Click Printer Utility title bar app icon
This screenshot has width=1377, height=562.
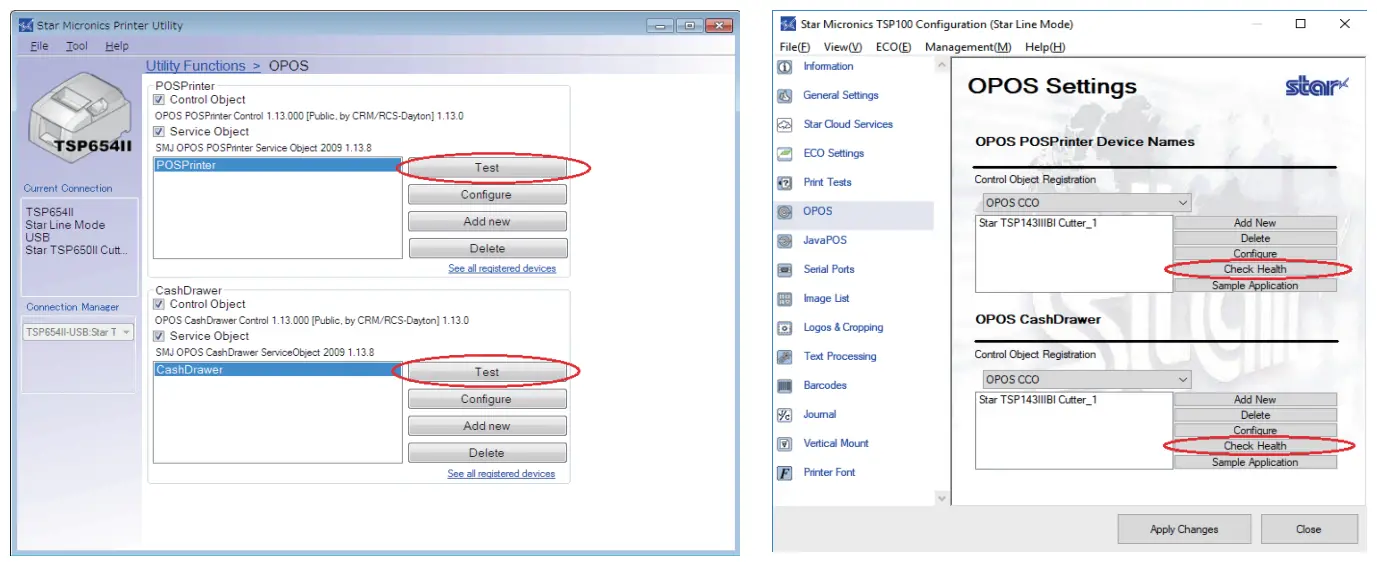click(26, 25)
